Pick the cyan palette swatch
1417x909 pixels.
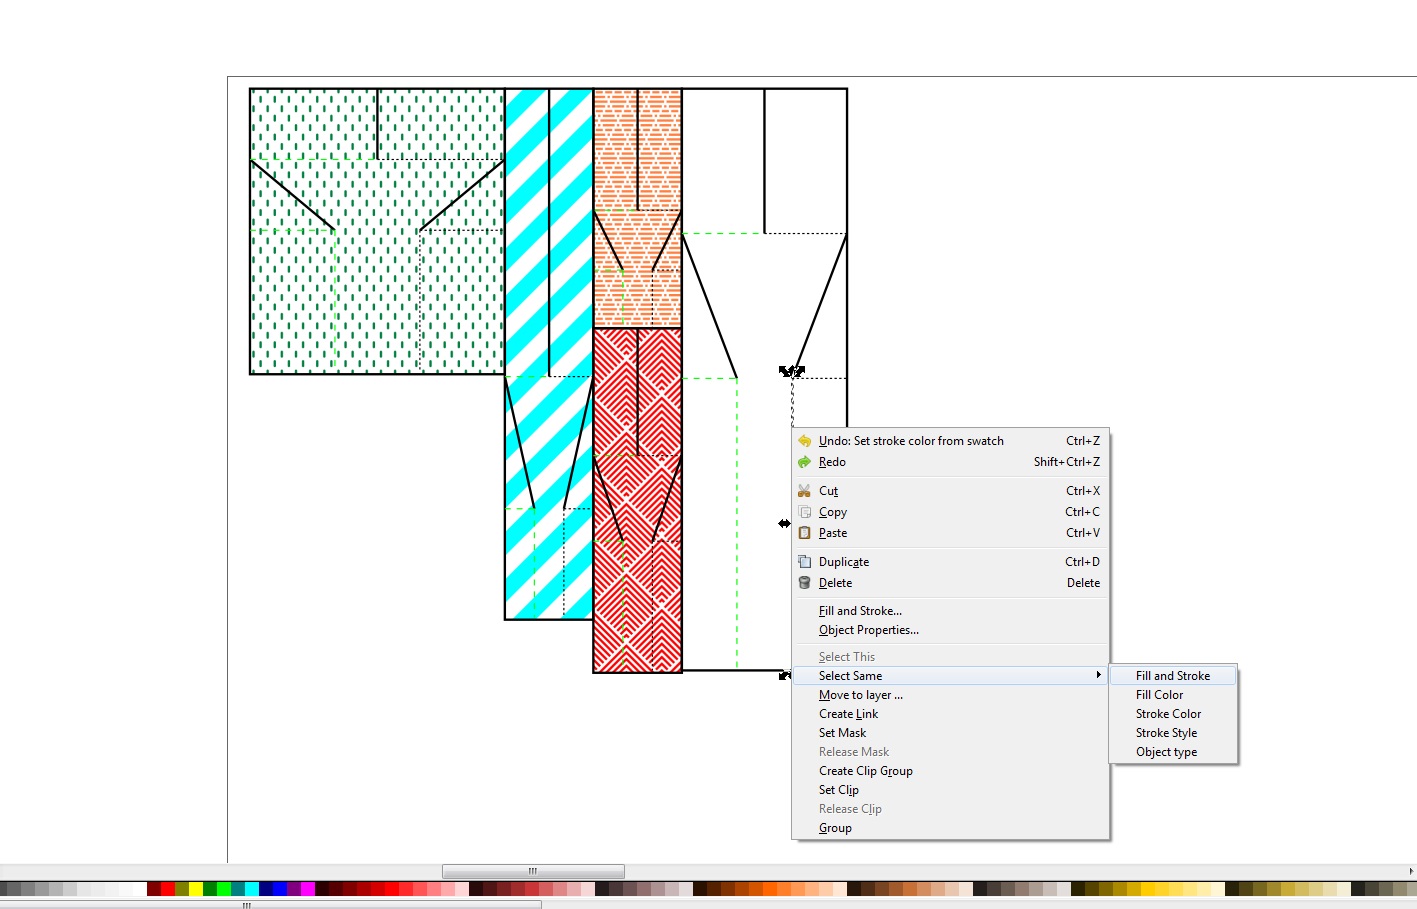(x=252, y=889)
